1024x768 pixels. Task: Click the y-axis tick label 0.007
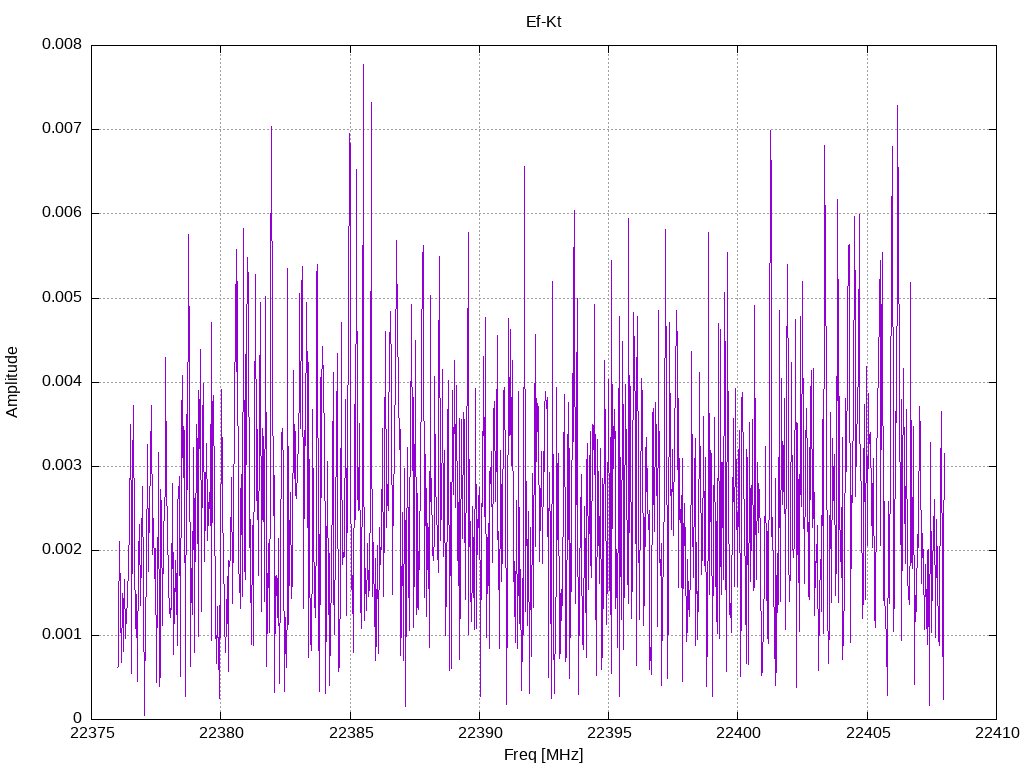pos(62,129)
